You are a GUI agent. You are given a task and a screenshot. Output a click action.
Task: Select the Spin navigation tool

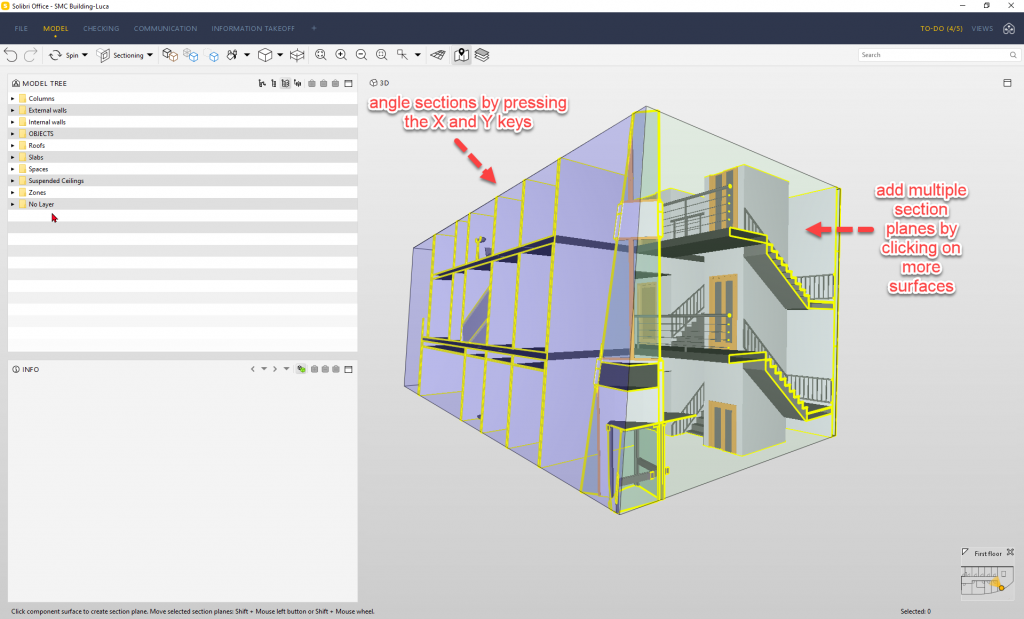pyautogui.click(x=63, y=55)
